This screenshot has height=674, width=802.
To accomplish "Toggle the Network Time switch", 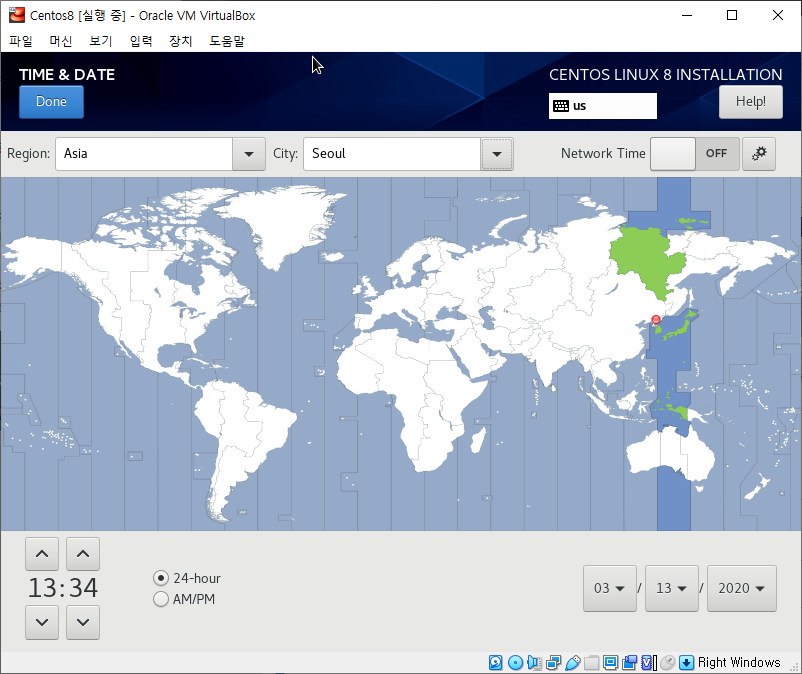I will [x=695, y=153].
